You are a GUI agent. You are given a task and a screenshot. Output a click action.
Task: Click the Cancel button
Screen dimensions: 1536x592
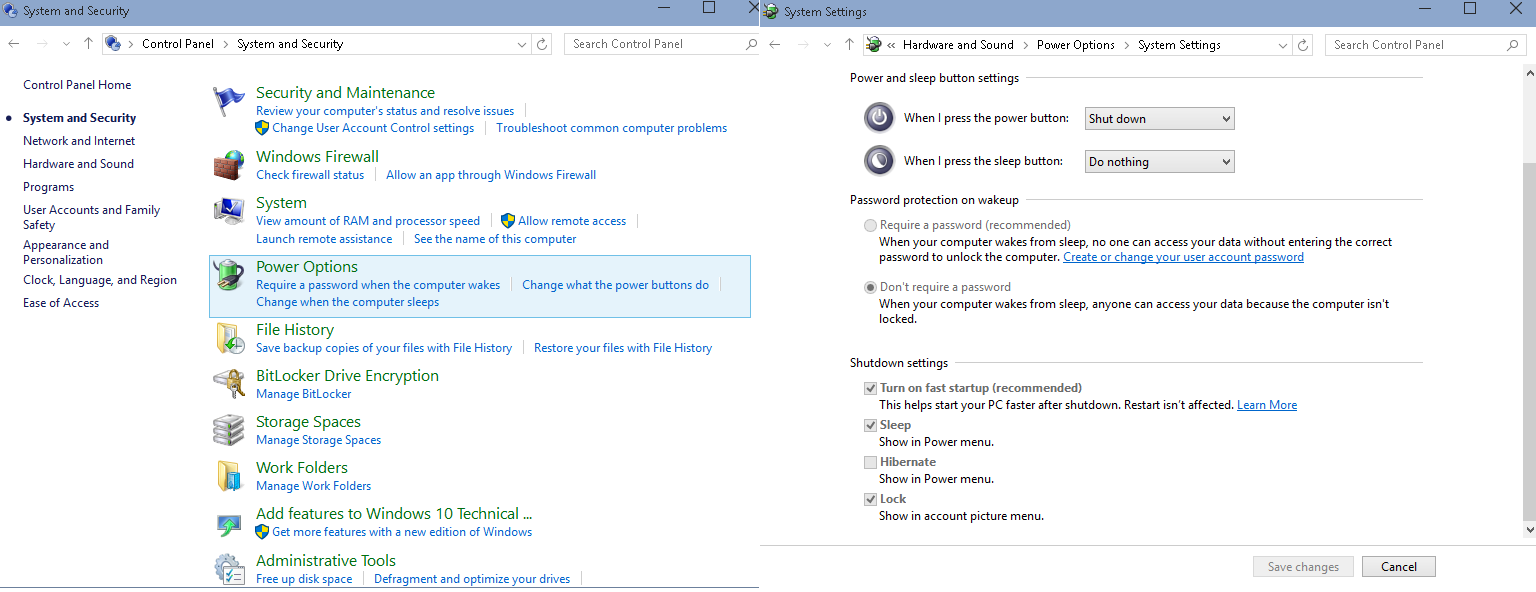(1399, 567)
